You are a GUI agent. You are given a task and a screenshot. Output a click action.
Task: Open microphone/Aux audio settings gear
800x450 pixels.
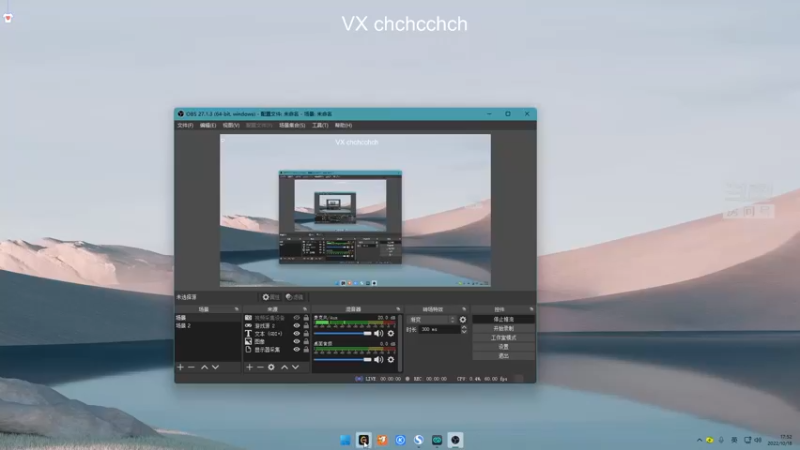pyautogui.click(x=391, y=333)
